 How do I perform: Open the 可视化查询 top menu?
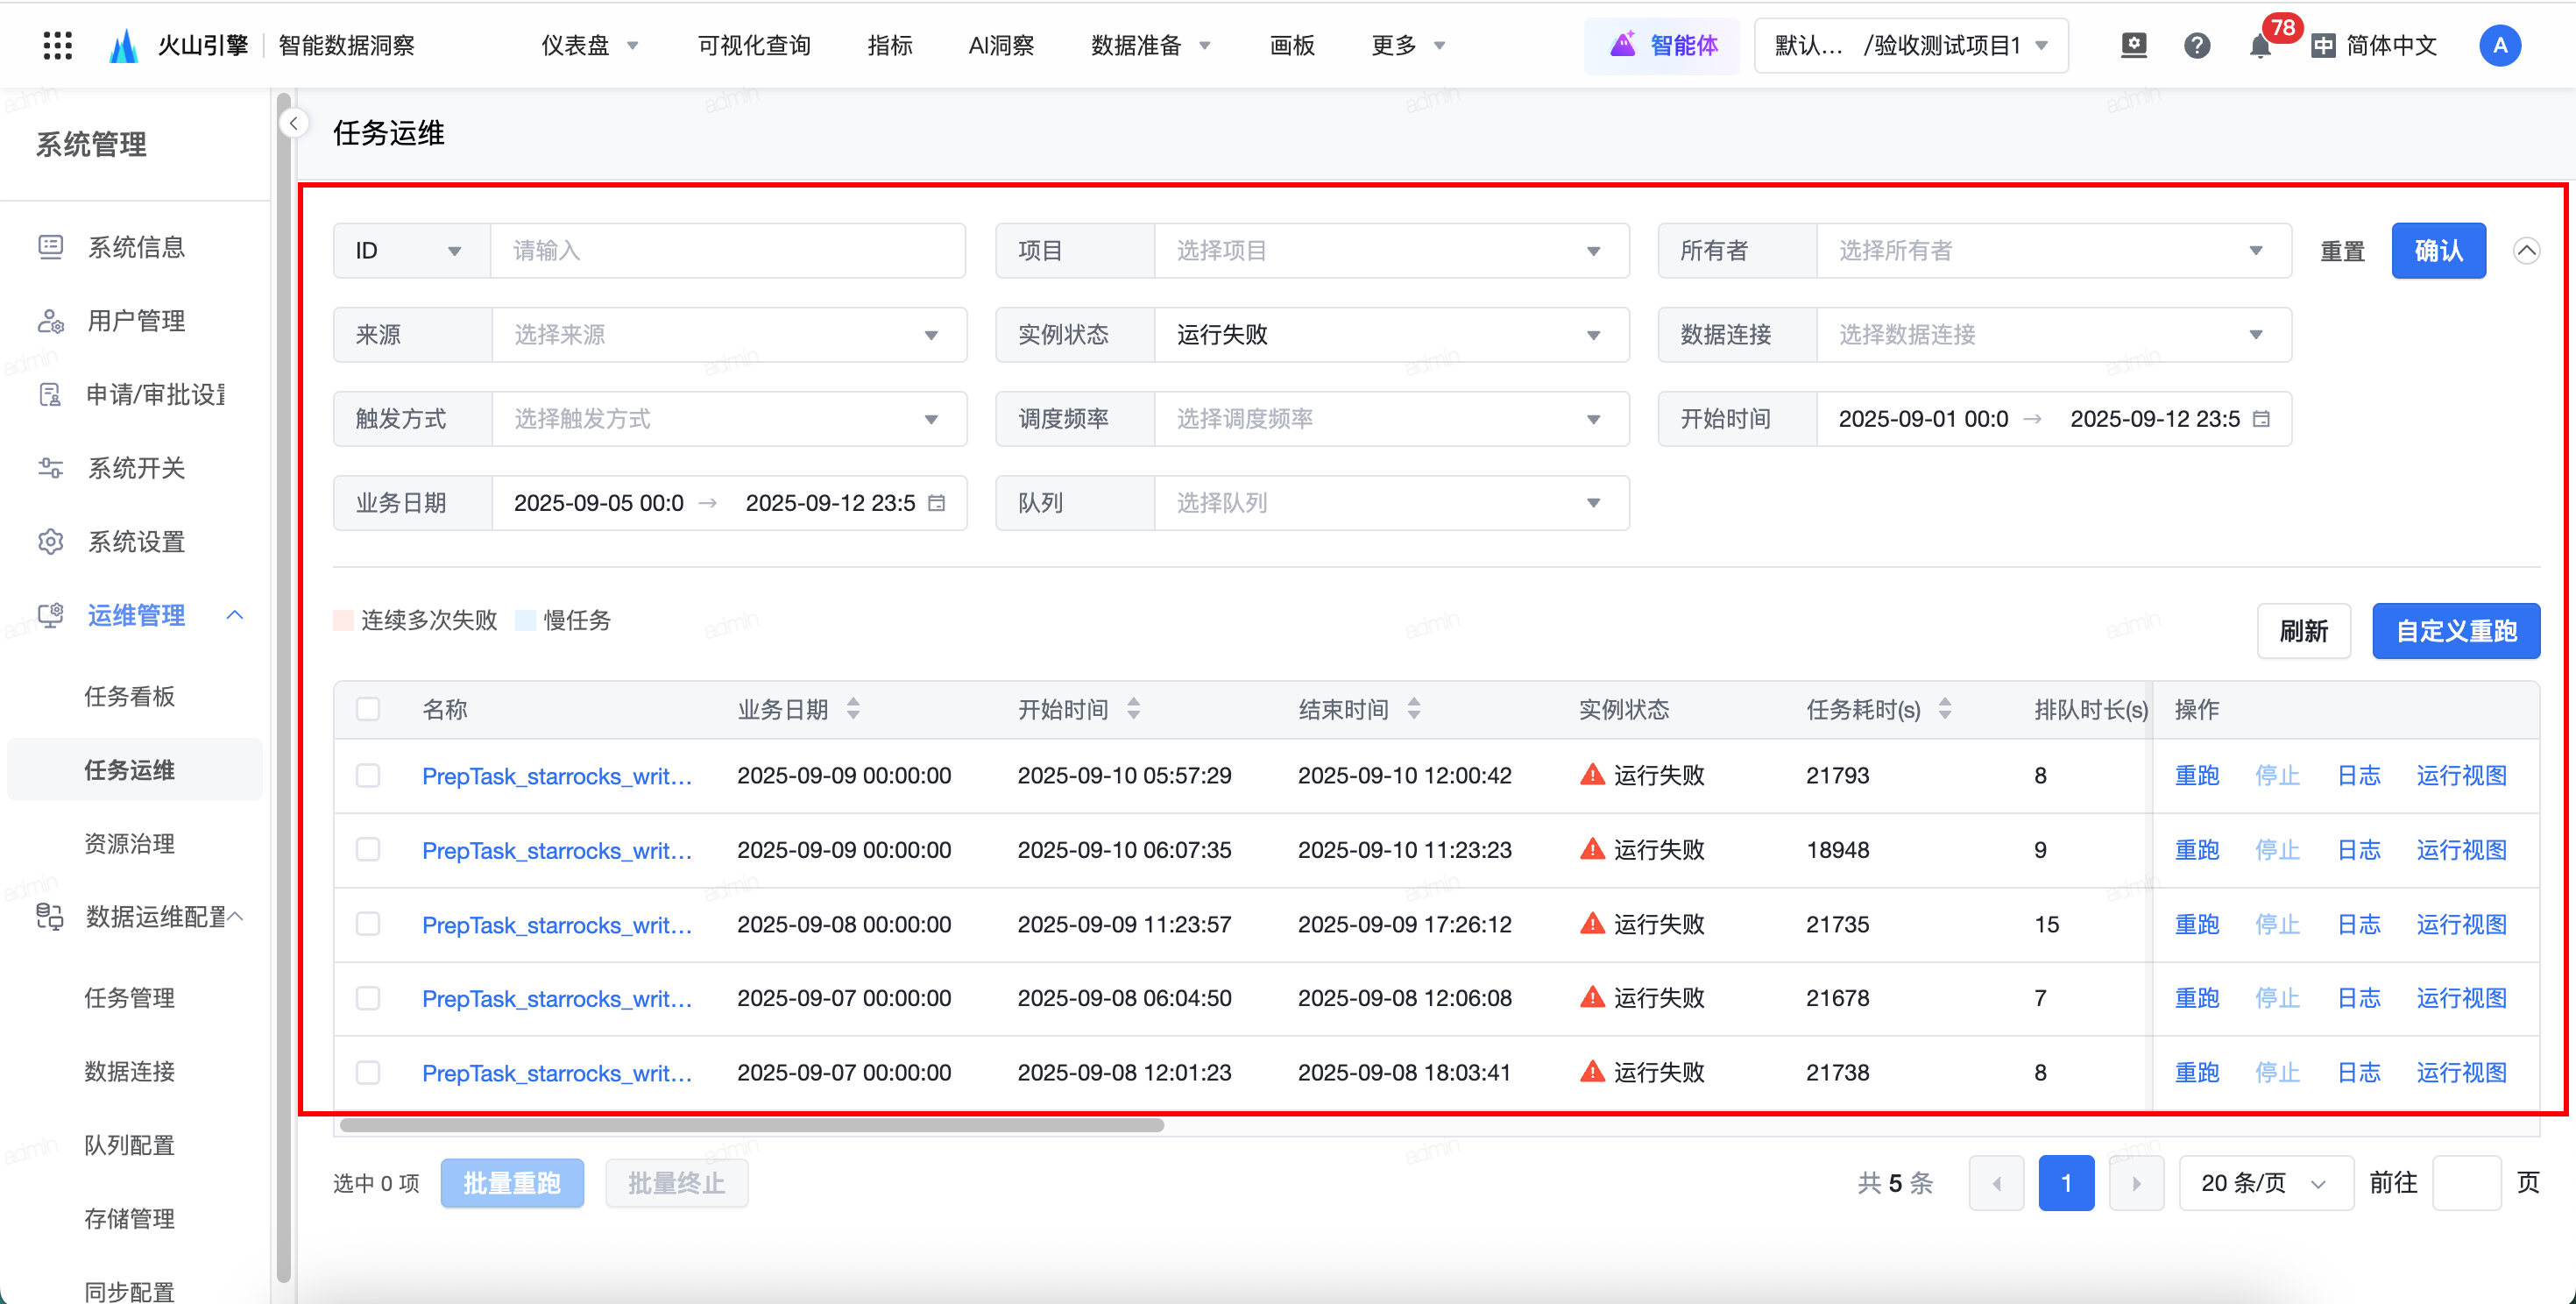pyautogui.click(x=753, y=45)
